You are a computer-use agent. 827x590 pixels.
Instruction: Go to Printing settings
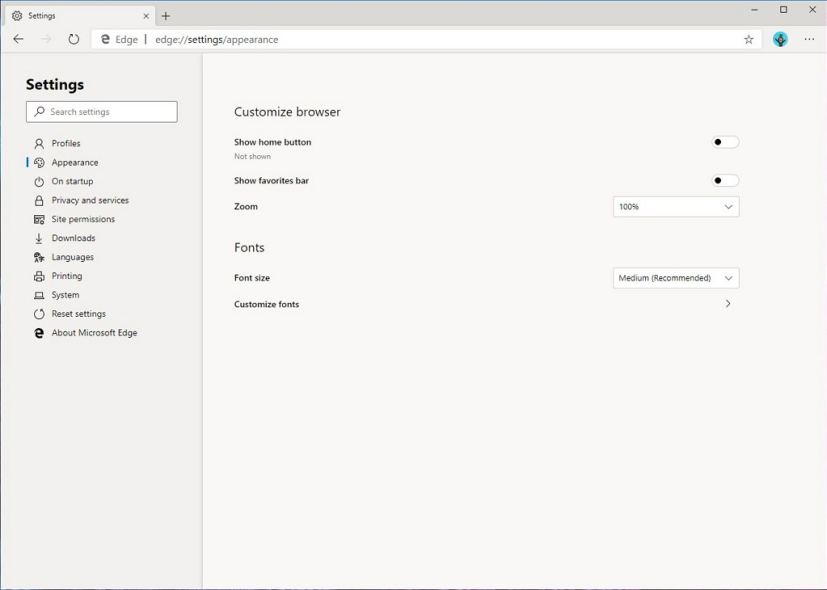click(67, 276)
